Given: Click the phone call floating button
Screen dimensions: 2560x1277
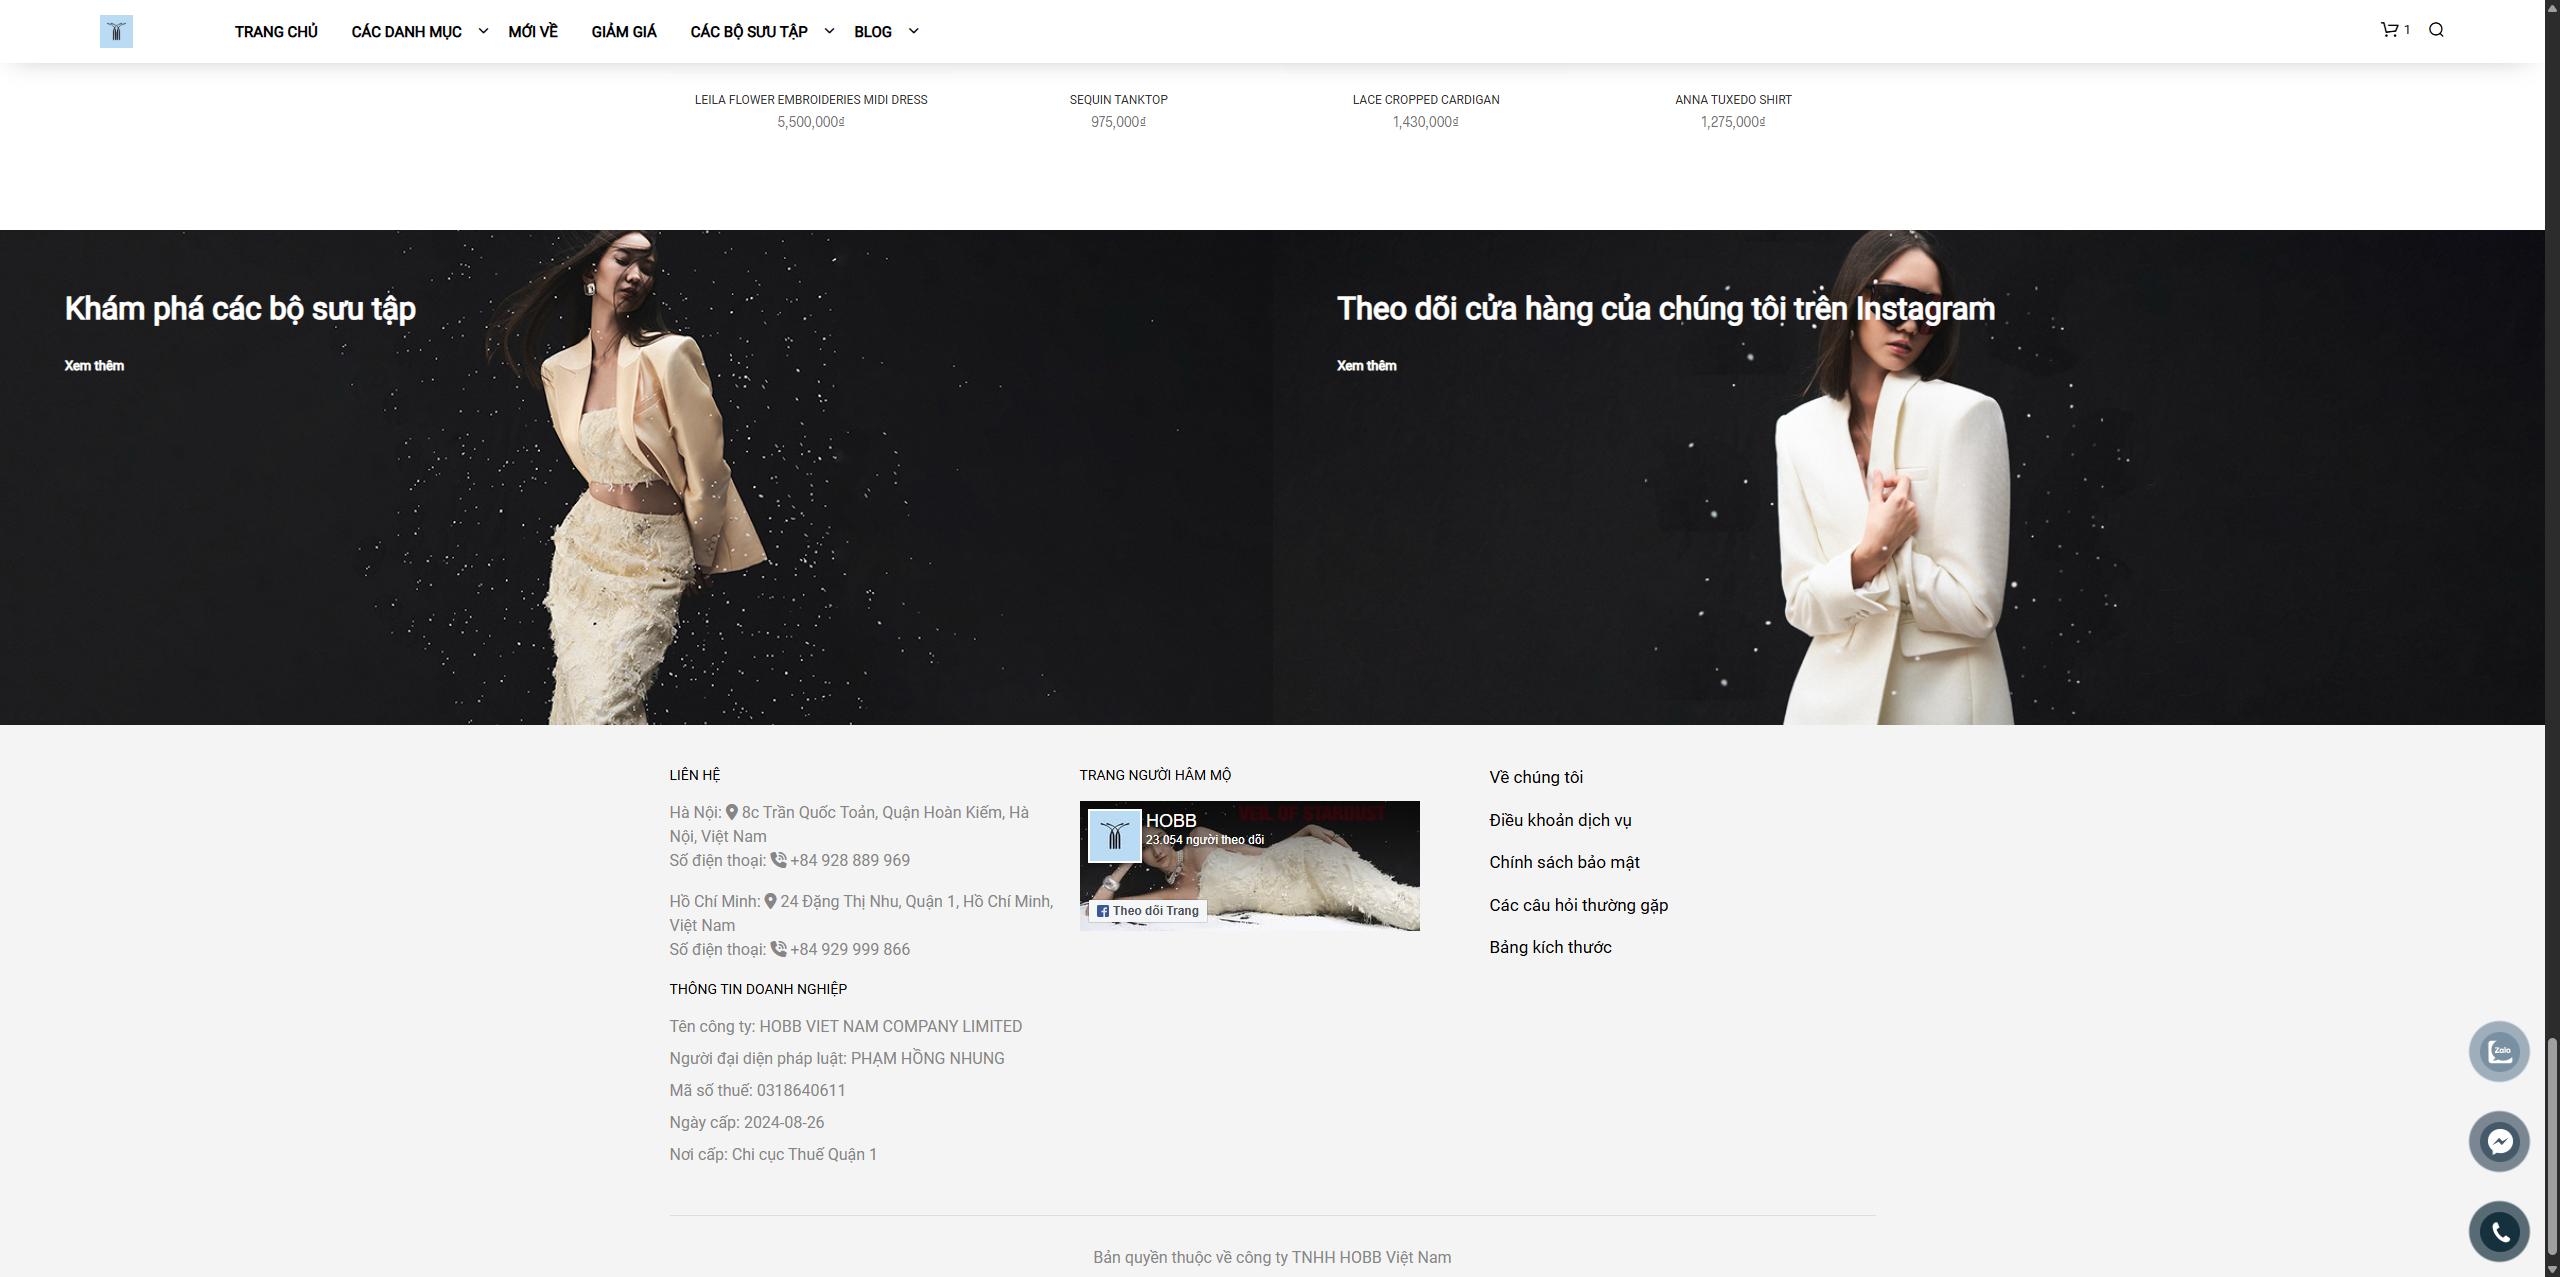Looking at the screenshot, I should pos(2499,1231).
